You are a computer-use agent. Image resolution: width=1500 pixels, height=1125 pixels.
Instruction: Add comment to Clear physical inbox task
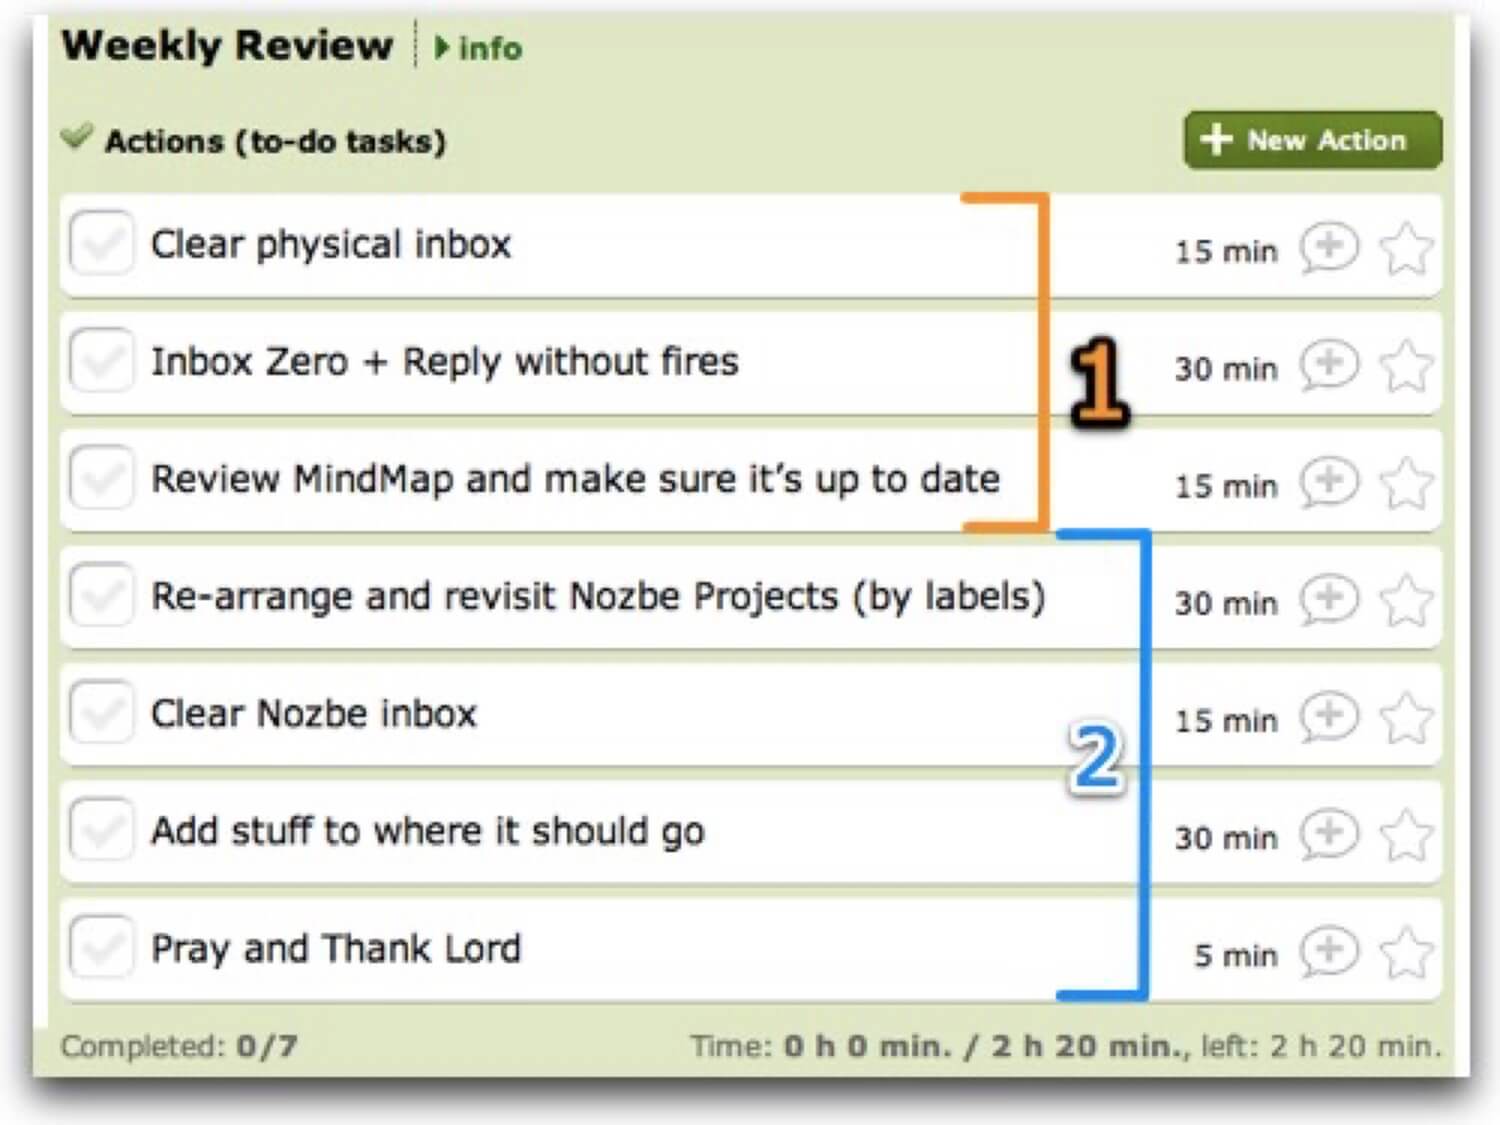pos(1329,247)
